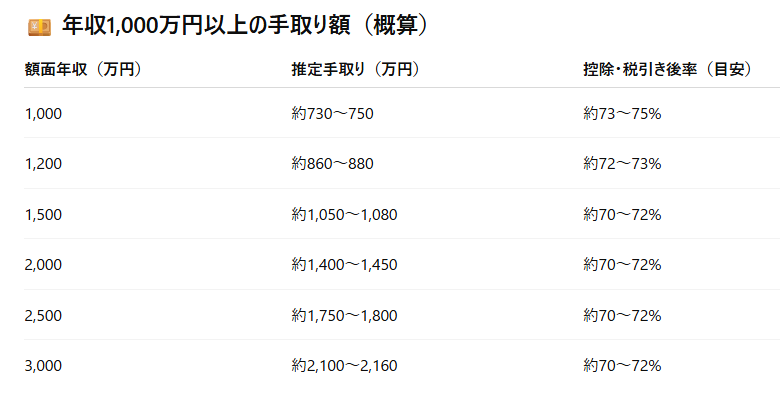Click the 約860～880 take-home cell
This screenshot has height=407, width=780.
click(332, 164)
